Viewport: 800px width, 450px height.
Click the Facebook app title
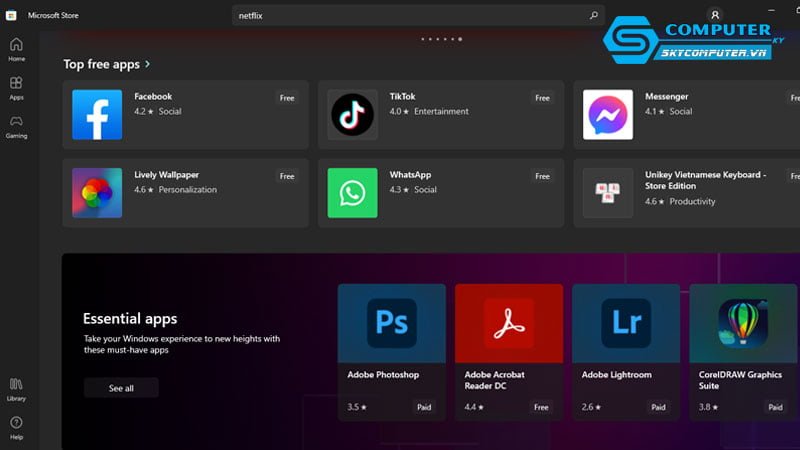tap(153, 96)
